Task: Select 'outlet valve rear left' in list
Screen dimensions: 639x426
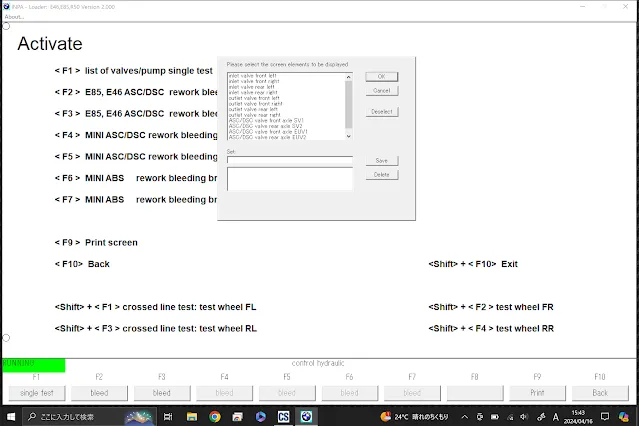Action: [x=253, y=109]
